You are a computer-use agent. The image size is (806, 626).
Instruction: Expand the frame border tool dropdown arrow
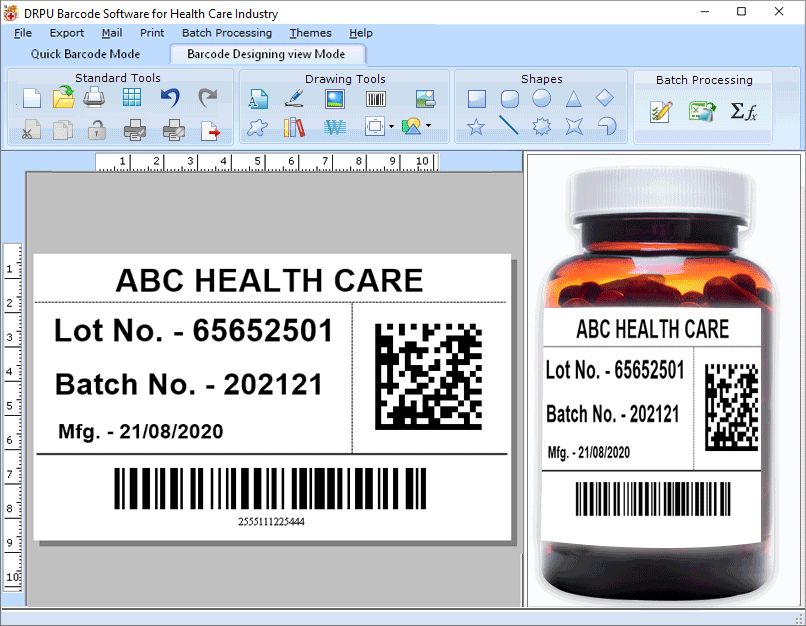pyautogui.click(x=392, y=126)
